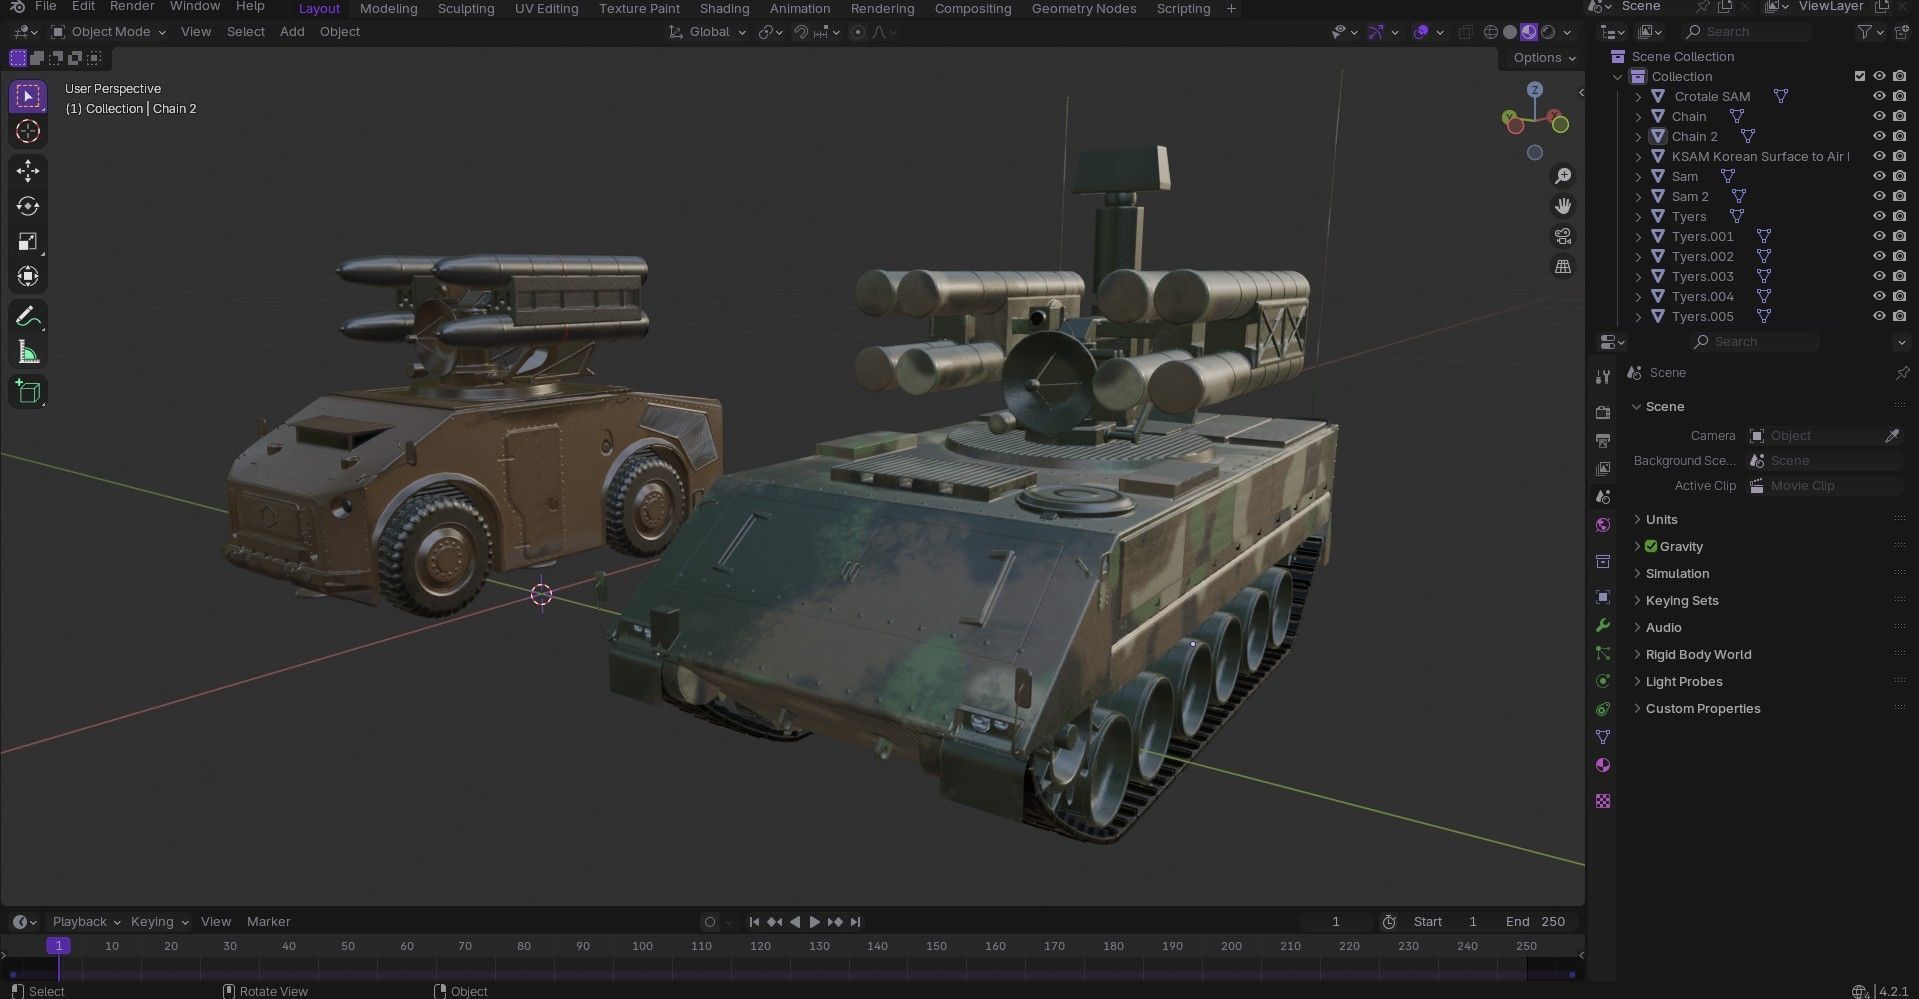The height and width of the screenshot is (999, 1919).
Task: Expand the Simulation panel
Action: click(x=1677, y=573)
